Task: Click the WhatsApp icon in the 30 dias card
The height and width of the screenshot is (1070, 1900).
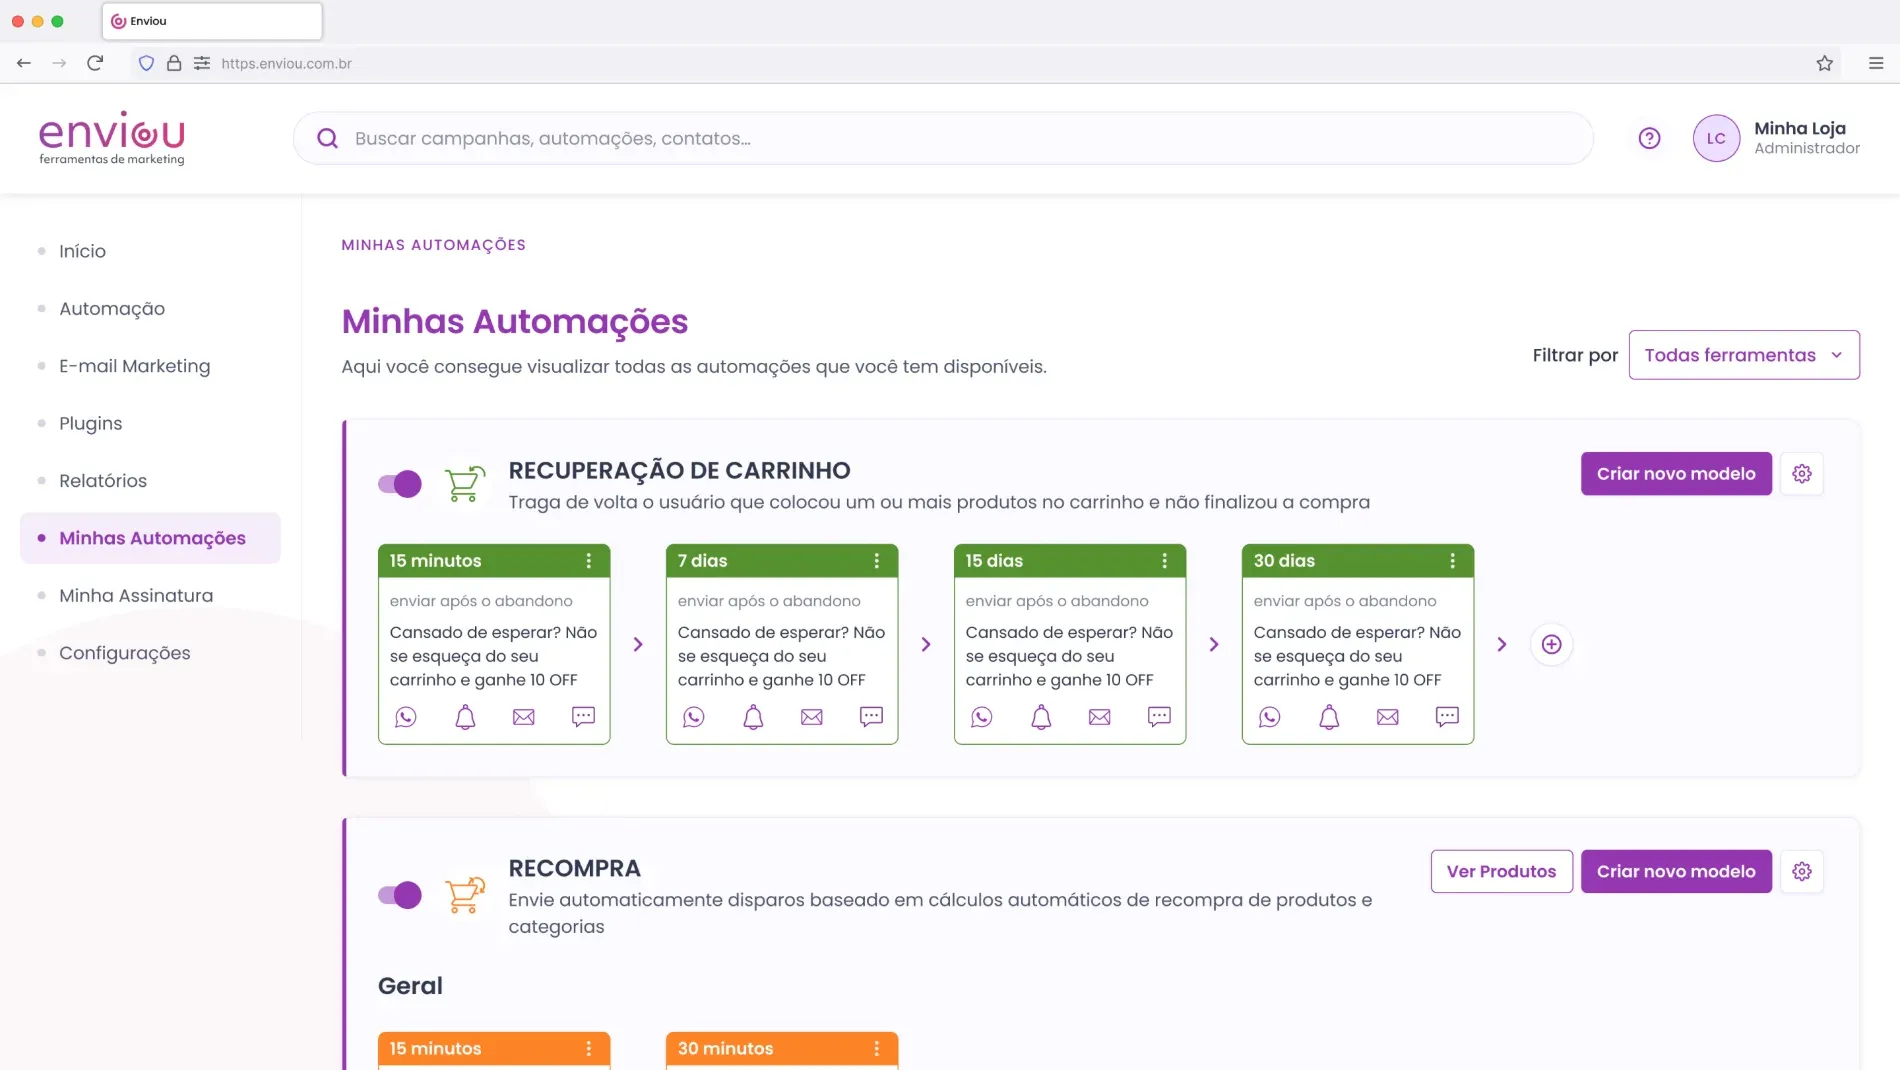Action: 1269,717
